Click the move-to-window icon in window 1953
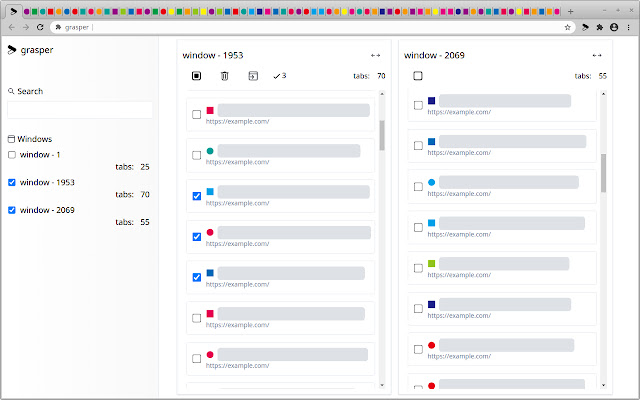 coord(253,76)
